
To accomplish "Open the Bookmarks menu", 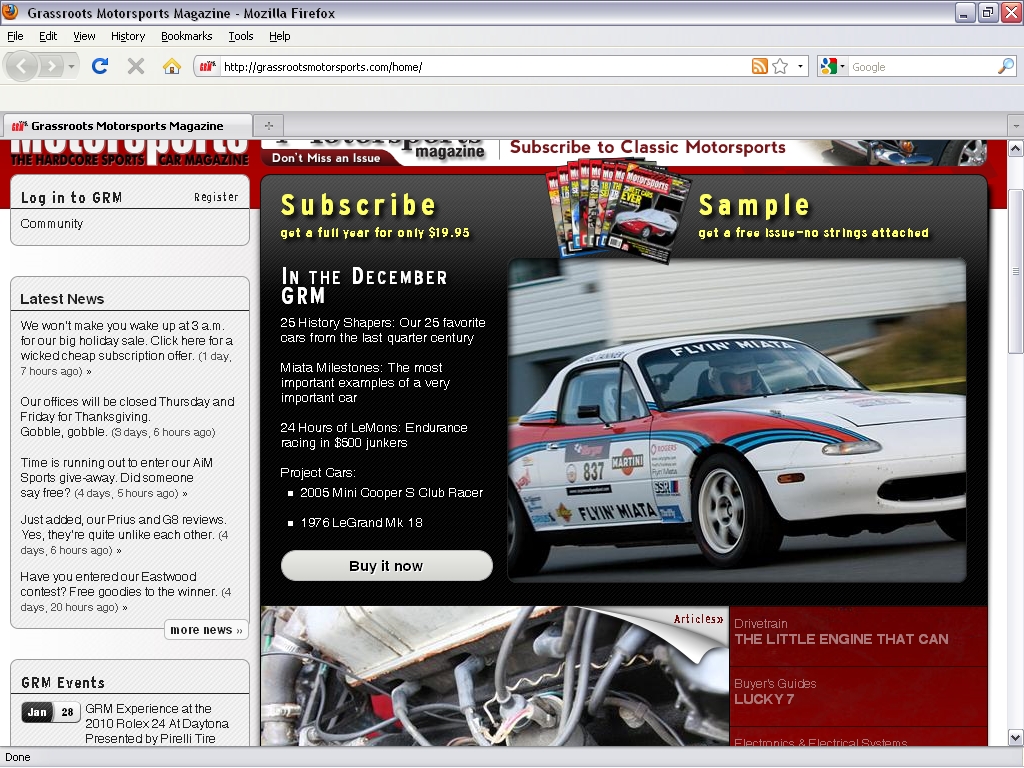I will click(x=187, y=36).
